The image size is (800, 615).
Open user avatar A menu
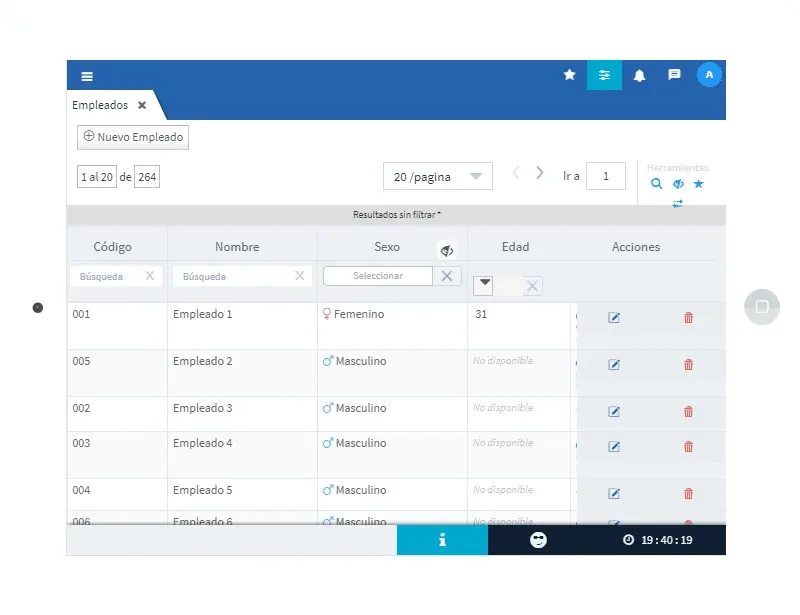pos(709,75)
